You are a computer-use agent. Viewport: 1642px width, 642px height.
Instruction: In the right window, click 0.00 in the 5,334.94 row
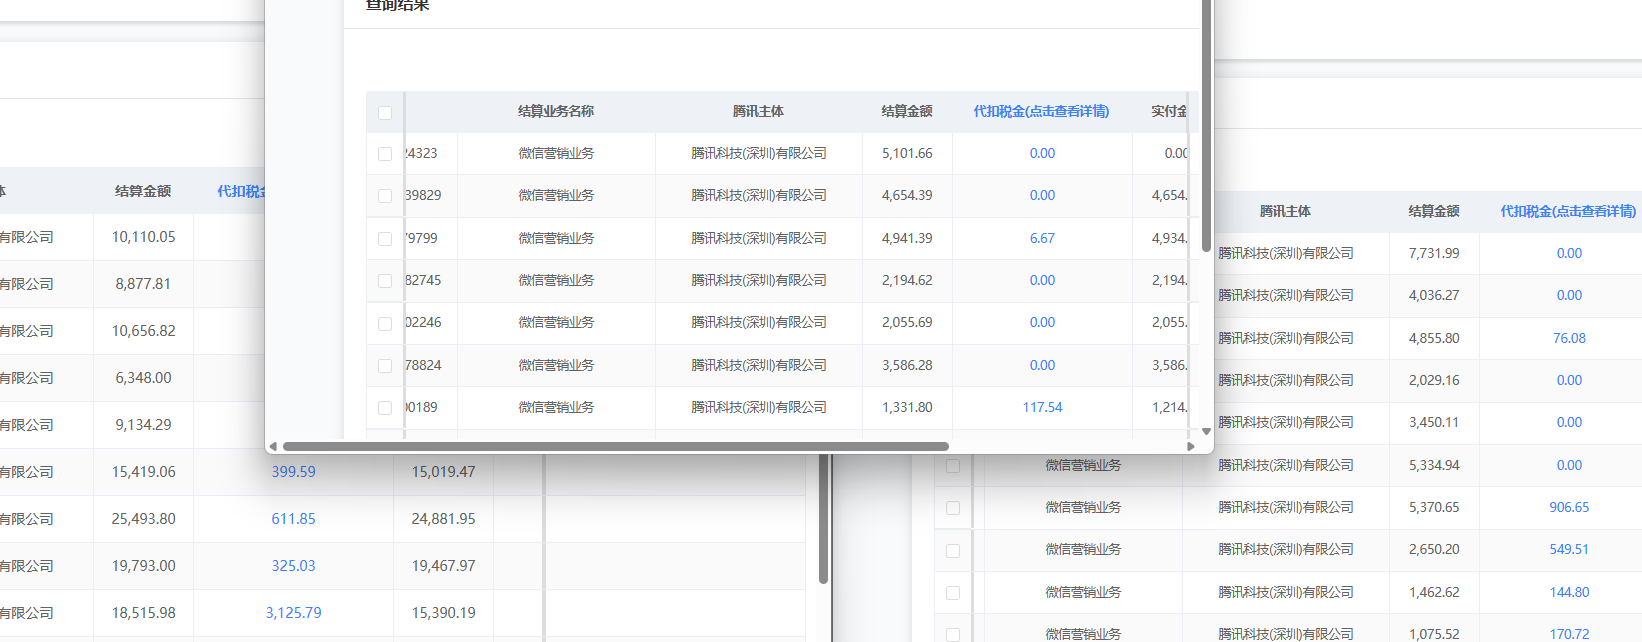click(x=1569, y=465)
